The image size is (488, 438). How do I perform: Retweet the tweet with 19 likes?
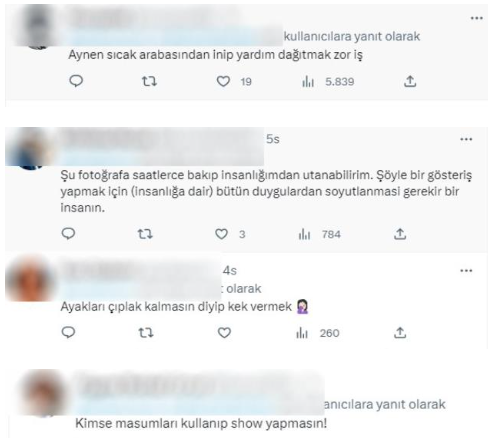(149, 81)
